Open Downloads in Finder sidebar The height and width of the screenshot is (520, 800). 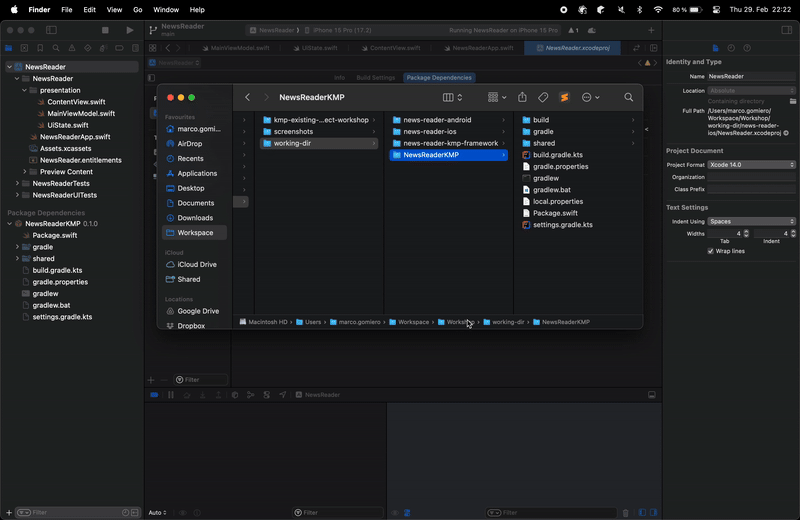[194, 218]
